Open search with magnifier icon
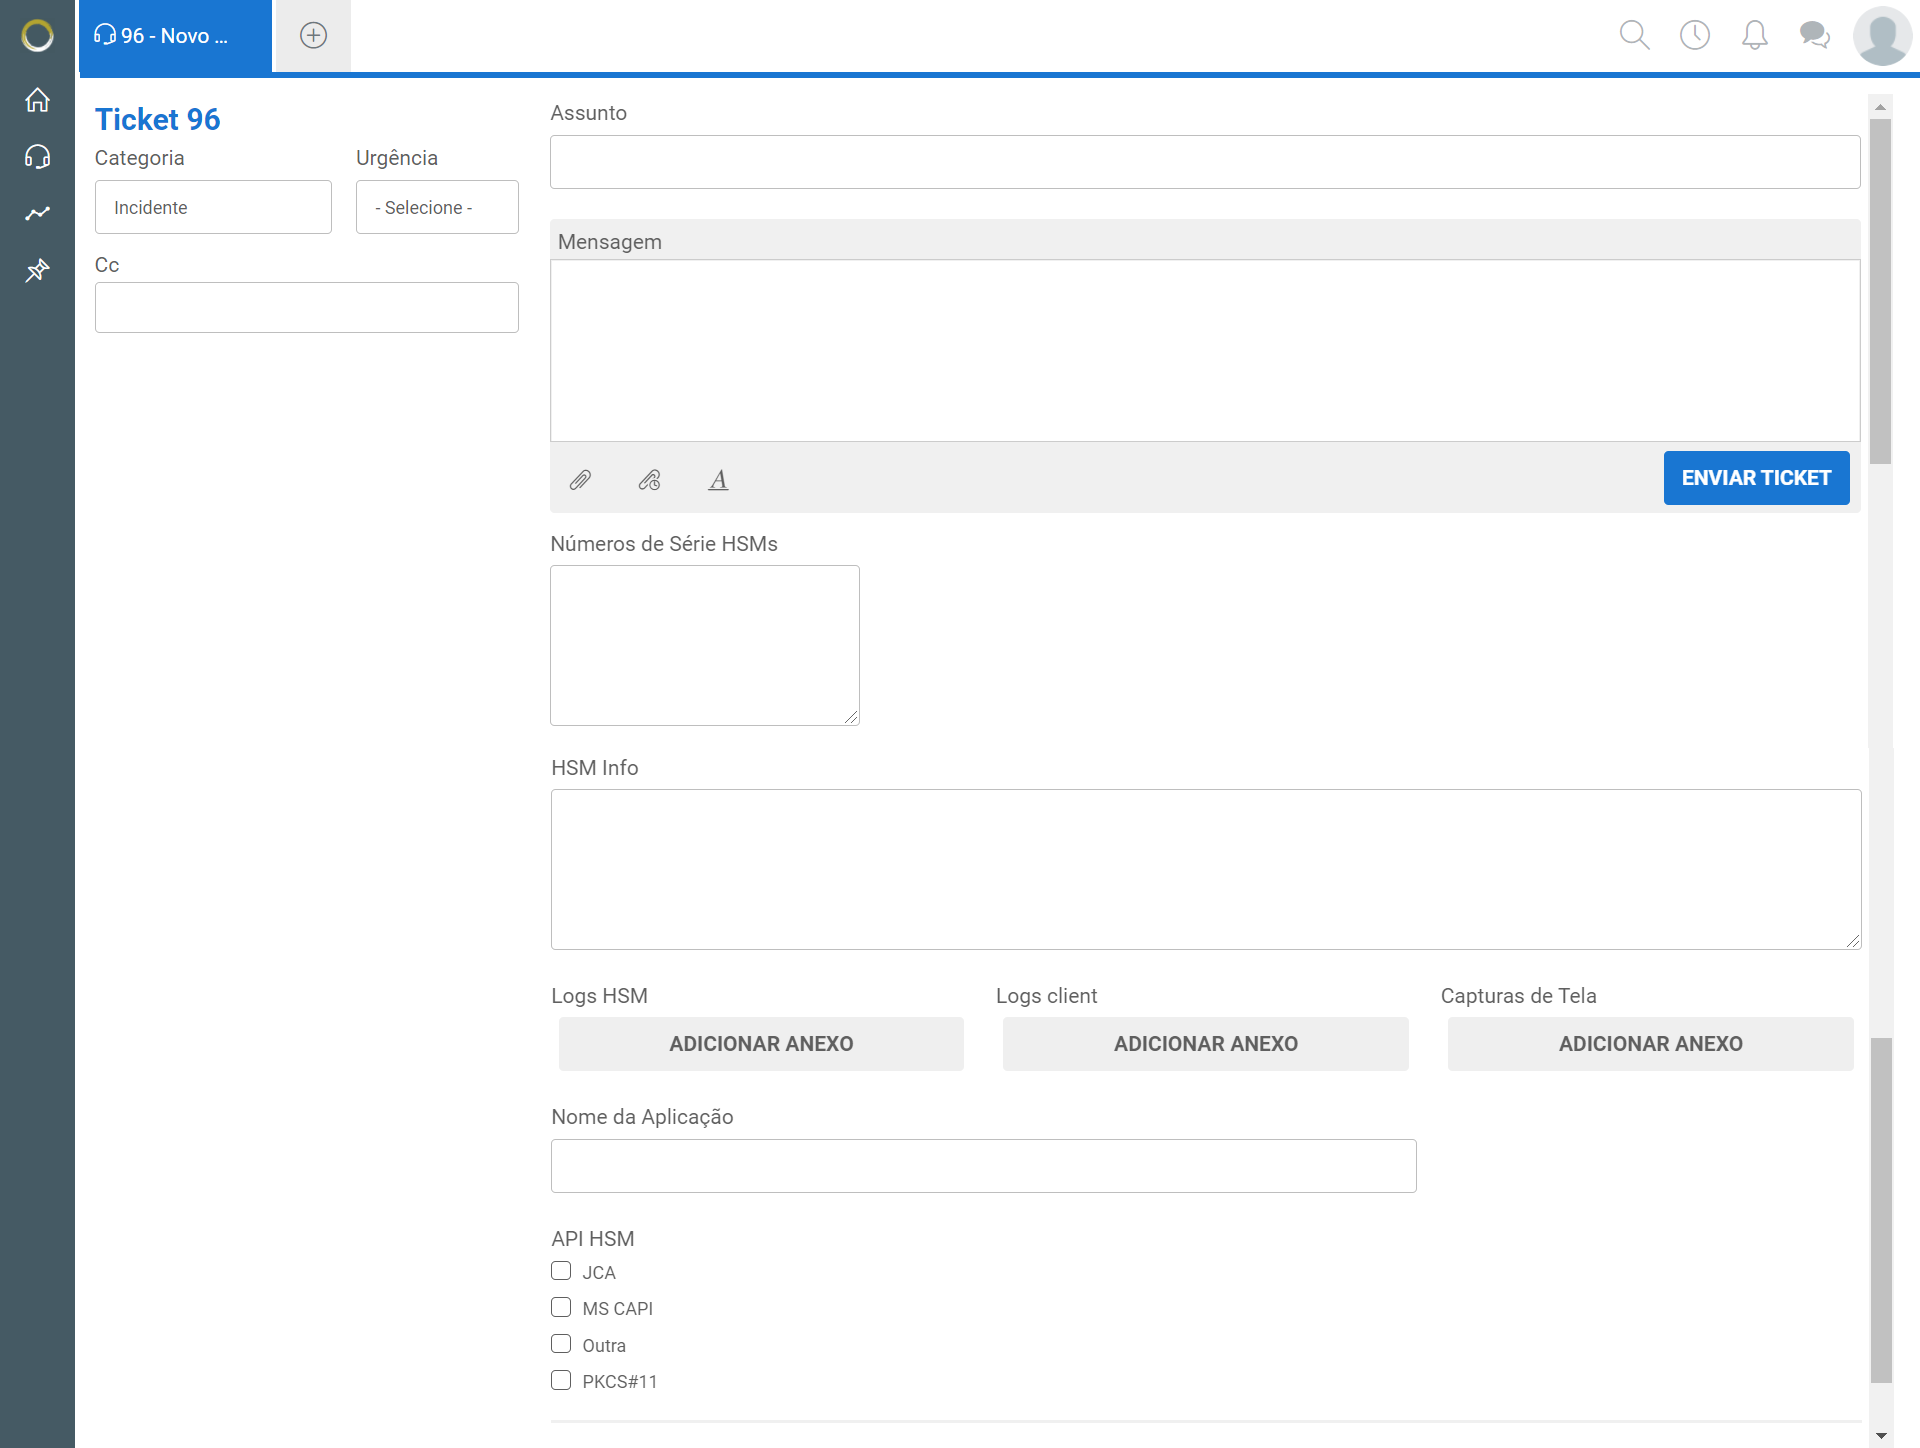Screen dimensions: 1920x1448 pos(1634,35)
